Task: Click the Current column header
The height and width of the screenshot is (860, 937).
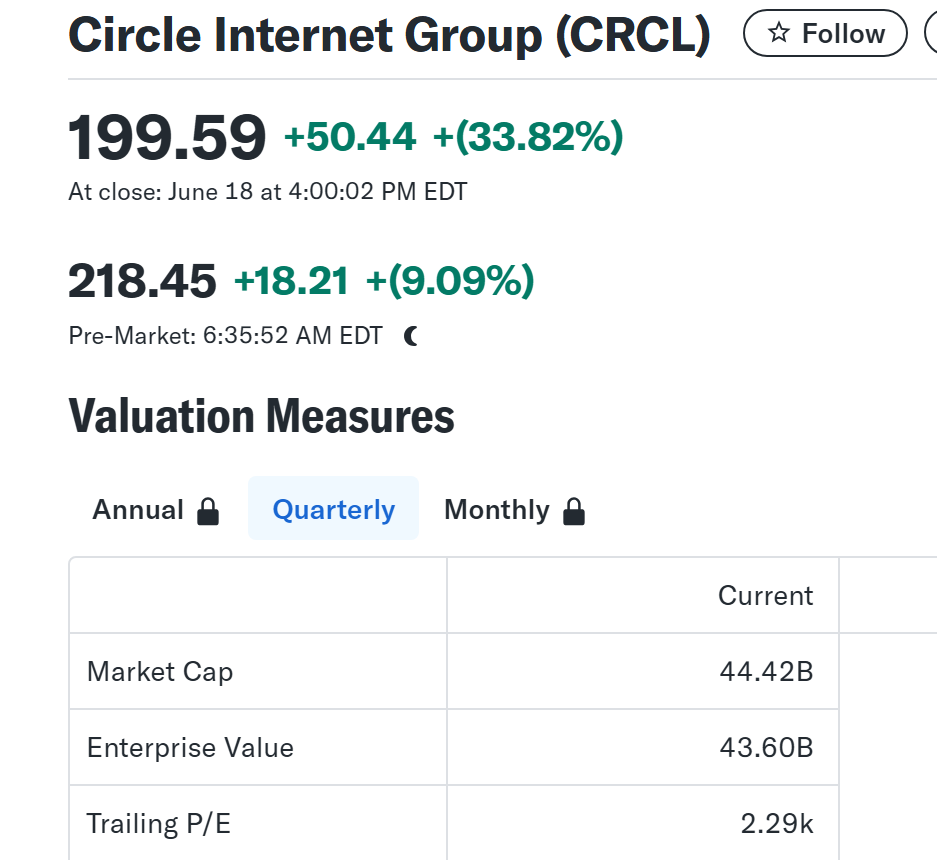Action: tap(765, 596)
